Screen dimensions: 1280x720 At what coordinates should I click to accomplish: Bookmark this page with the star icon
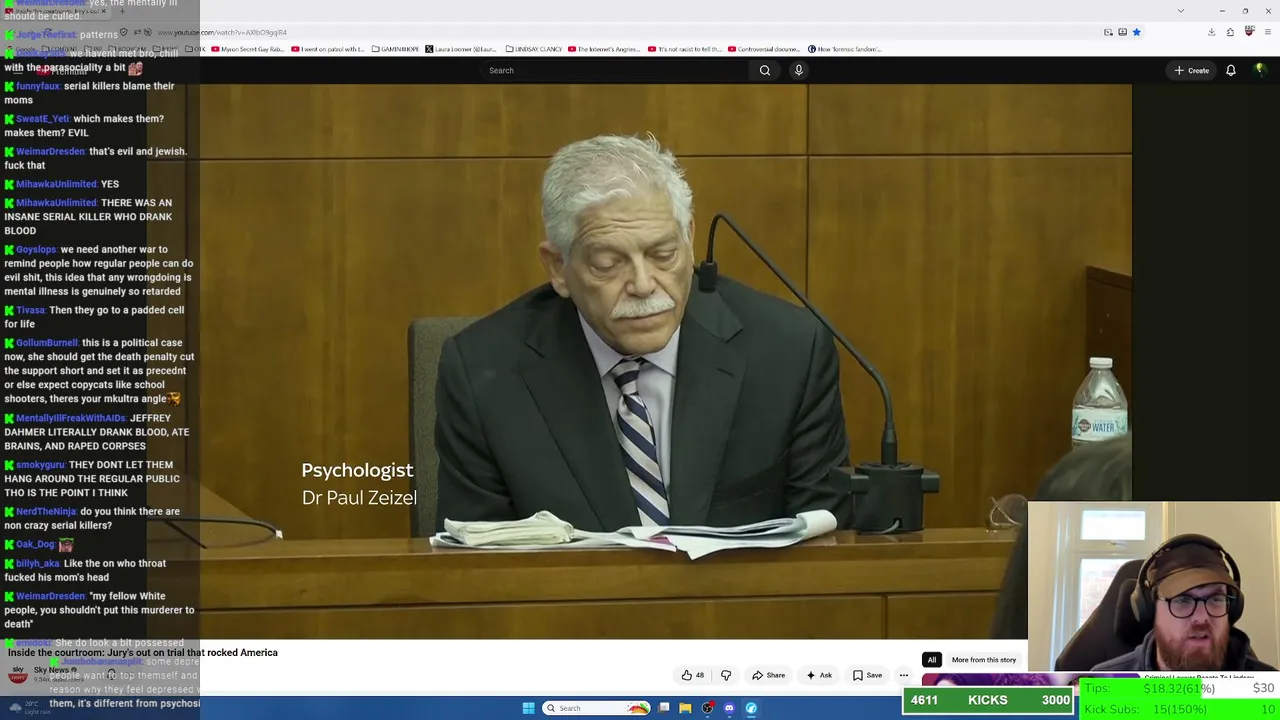pos(1136,32)
